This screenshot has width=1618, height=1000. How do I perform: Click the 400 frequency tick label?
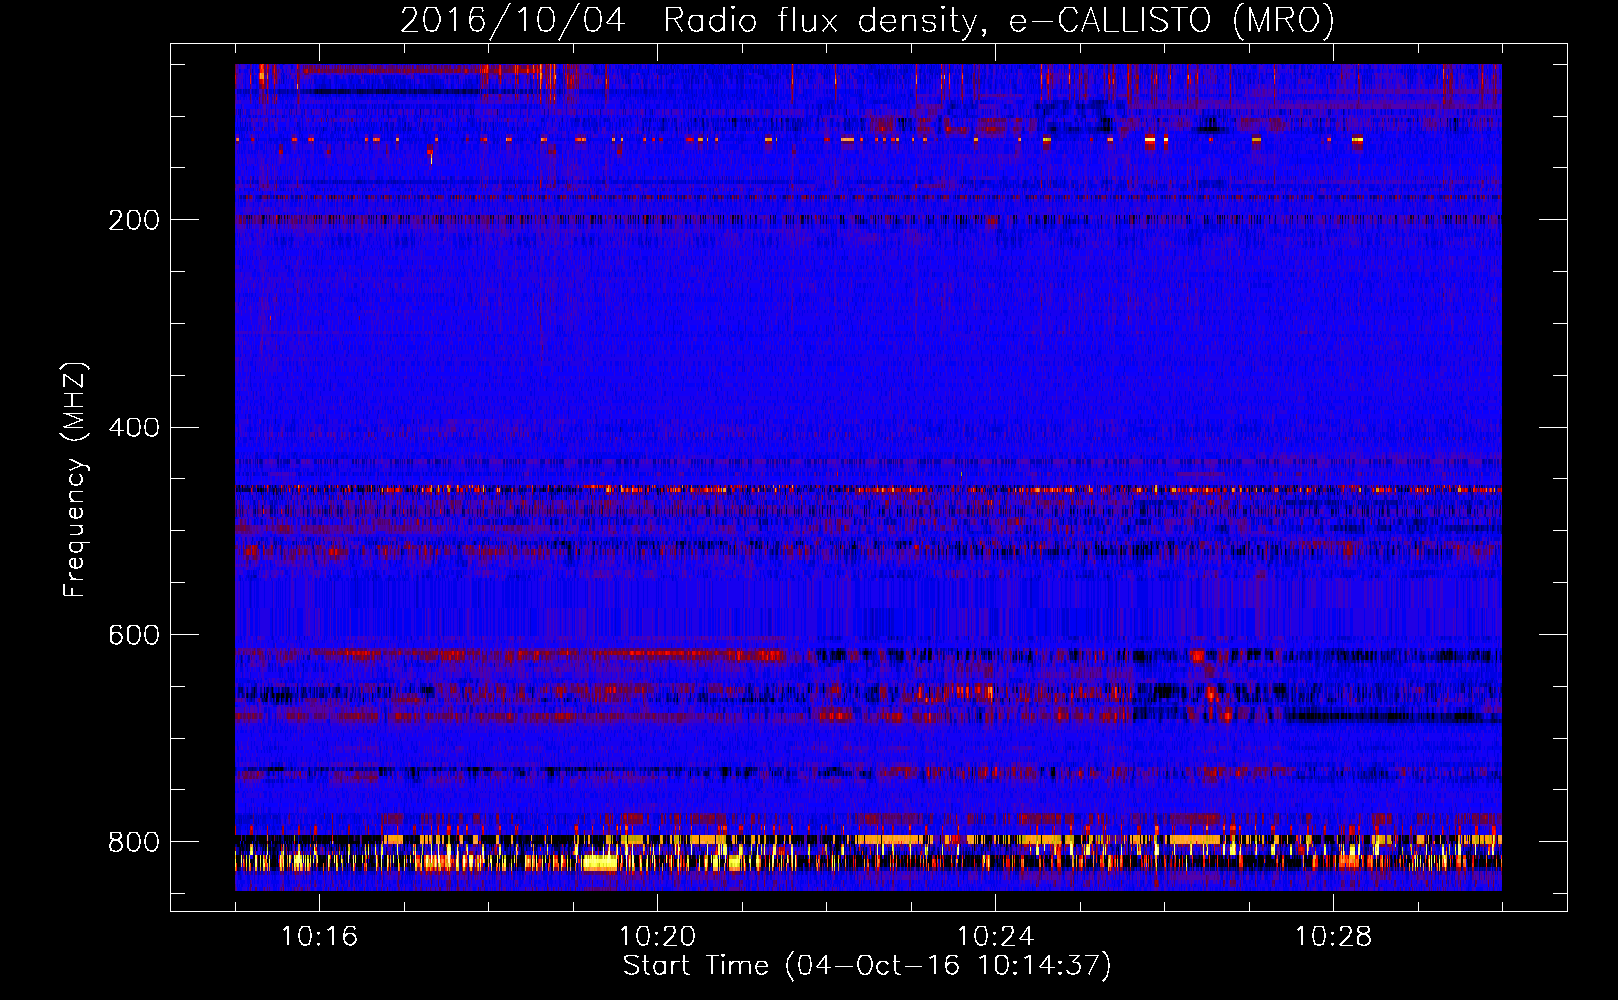(134, 428)
